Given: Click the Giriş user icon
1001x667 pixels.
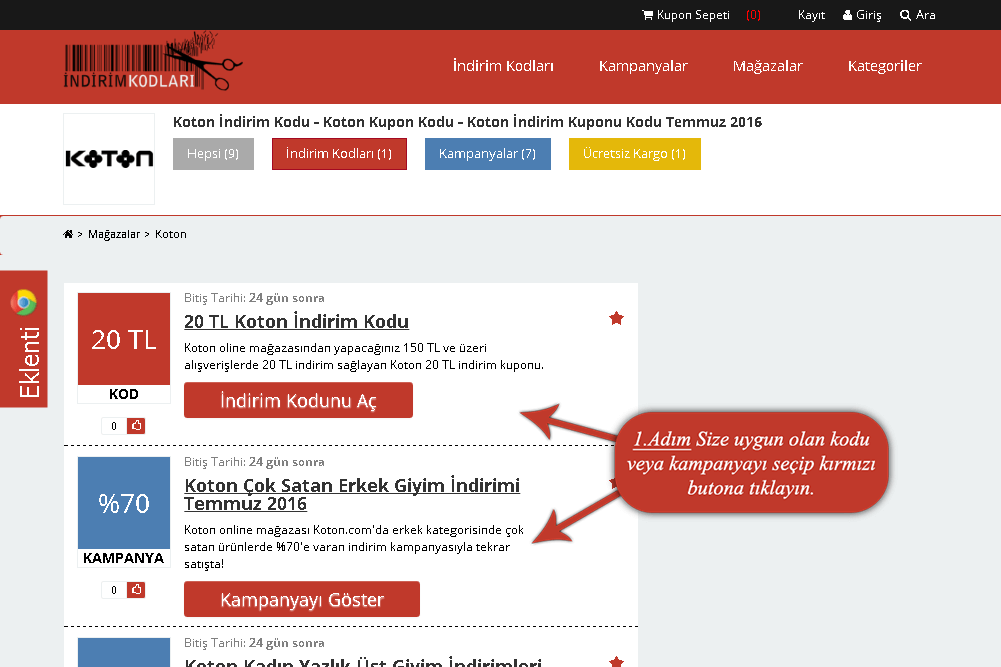Looking at the screenshot, I should click(x=847, y=15).
